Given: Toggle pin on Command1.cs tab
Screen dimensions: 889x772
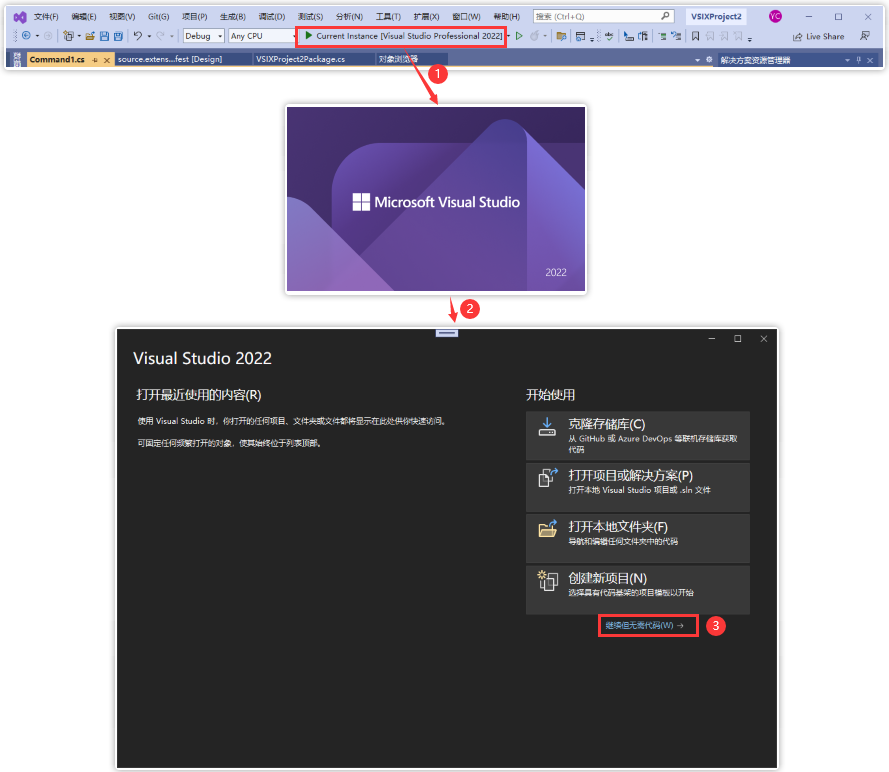Looking at the screenshot, I should tap(95, 60).
